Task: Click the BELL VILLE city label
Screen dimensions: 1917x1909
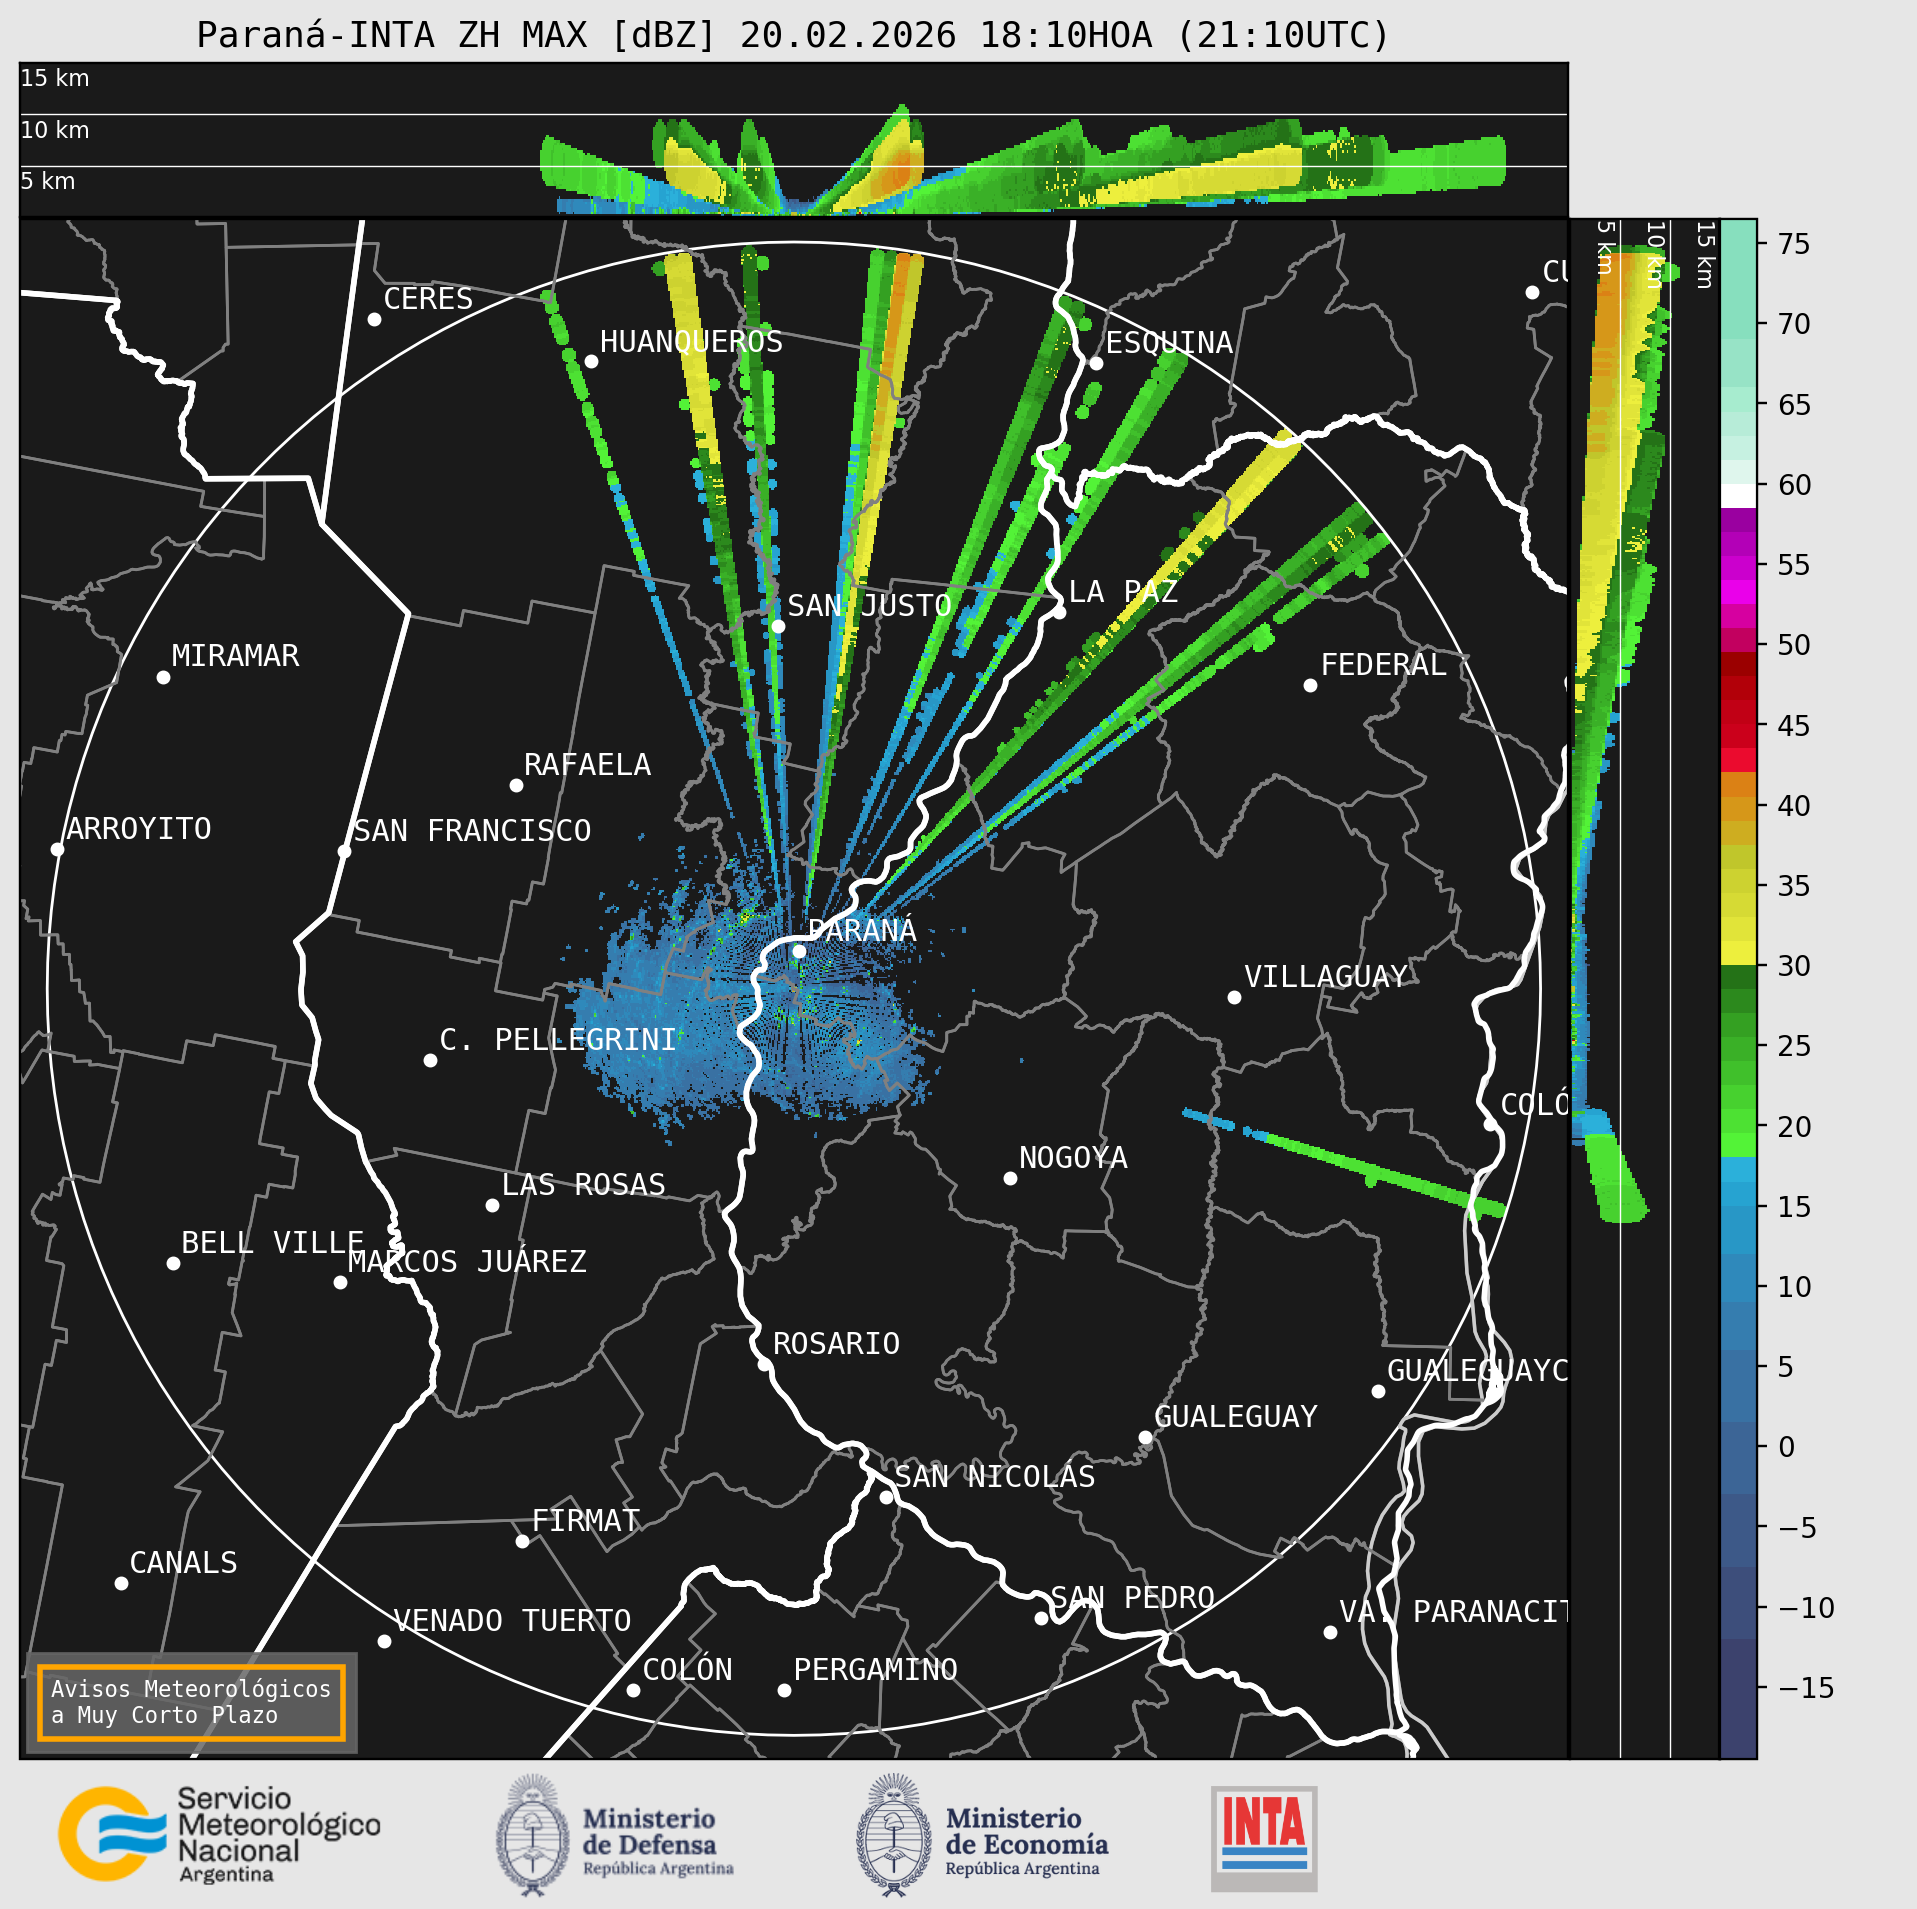Action: click(x=272, y=1243)
